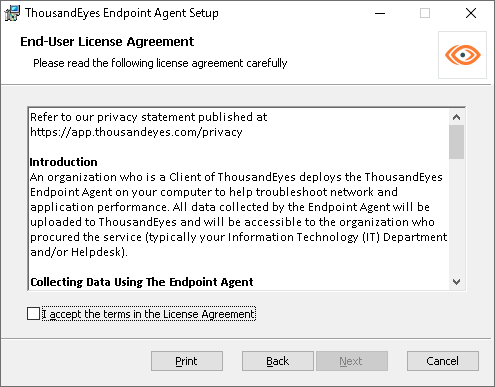The image size is (495, 387).
Task: Click the 'End-User License Agreement' title
Action: (x=107, y=42)
